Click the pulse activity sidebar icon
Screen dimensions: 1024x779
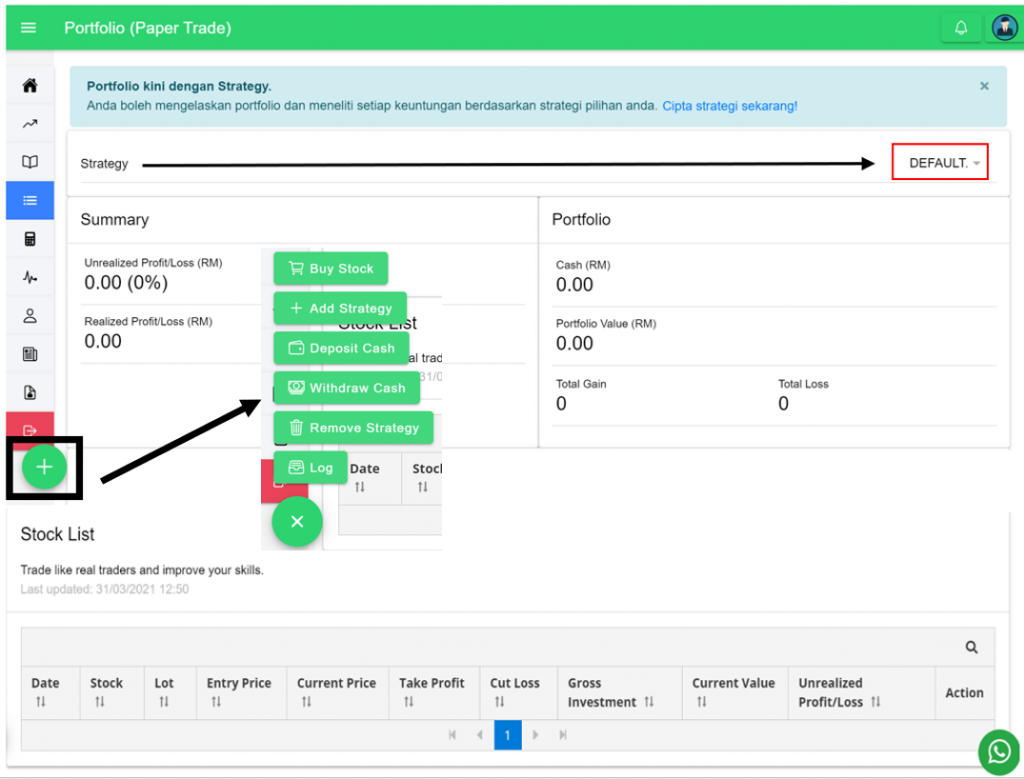30,278
